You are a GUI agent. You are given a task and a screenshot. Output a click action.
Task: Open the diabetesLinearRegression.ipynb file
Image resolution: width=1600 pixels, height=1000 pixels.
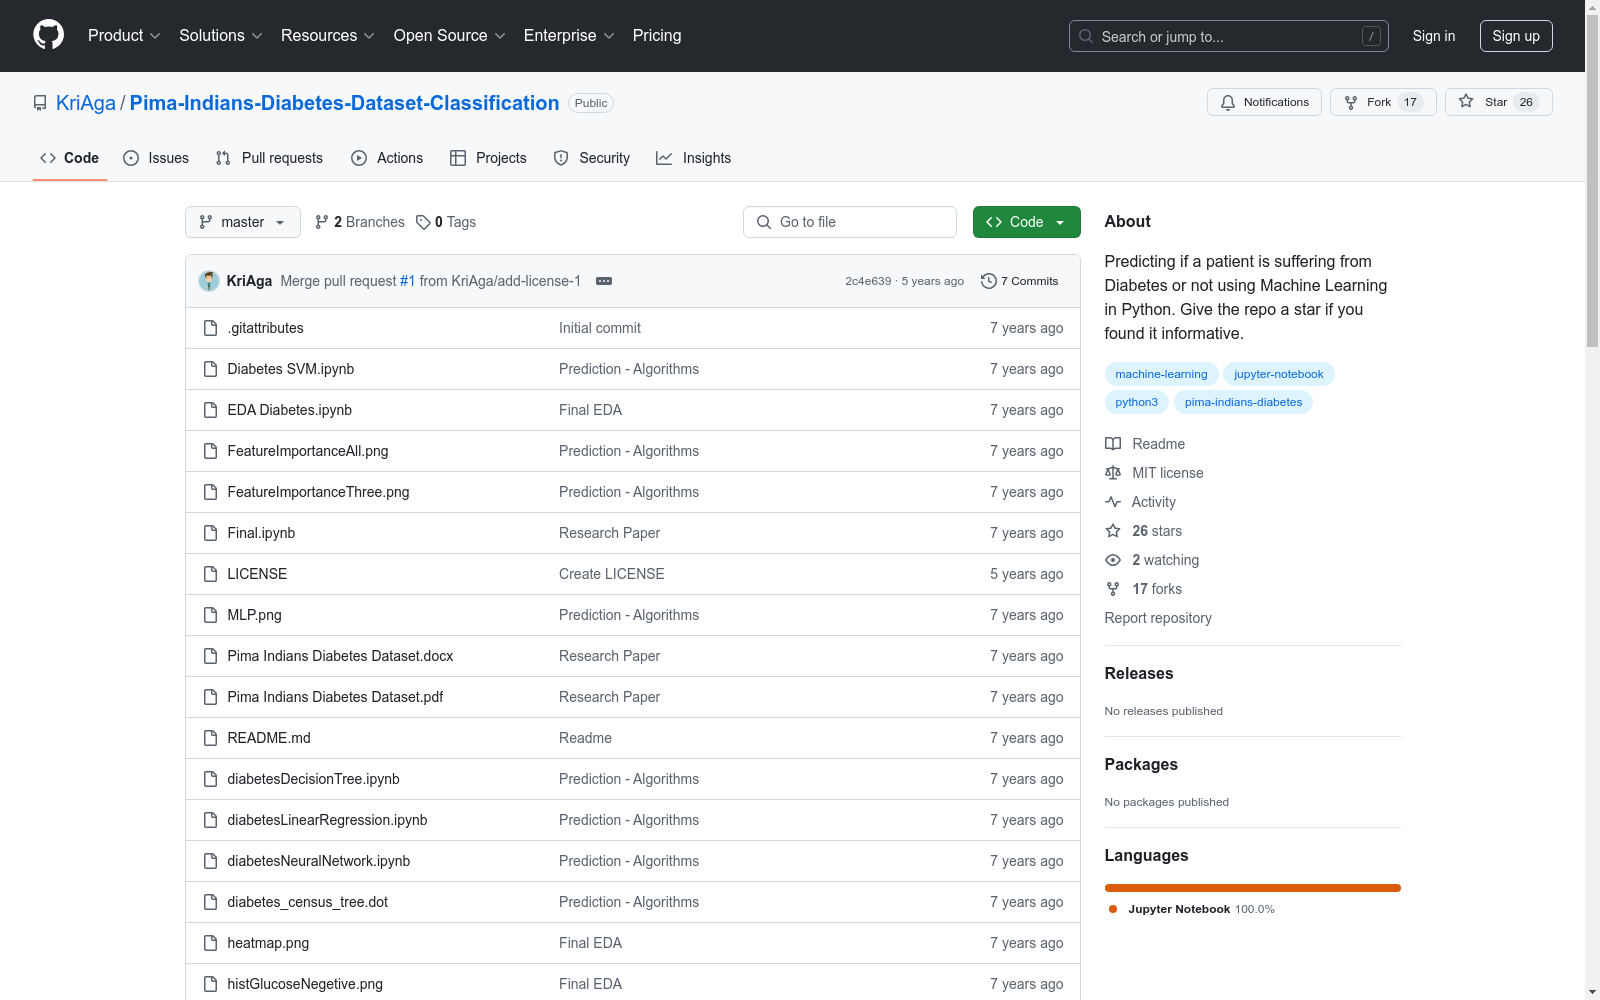coord(327,820)
